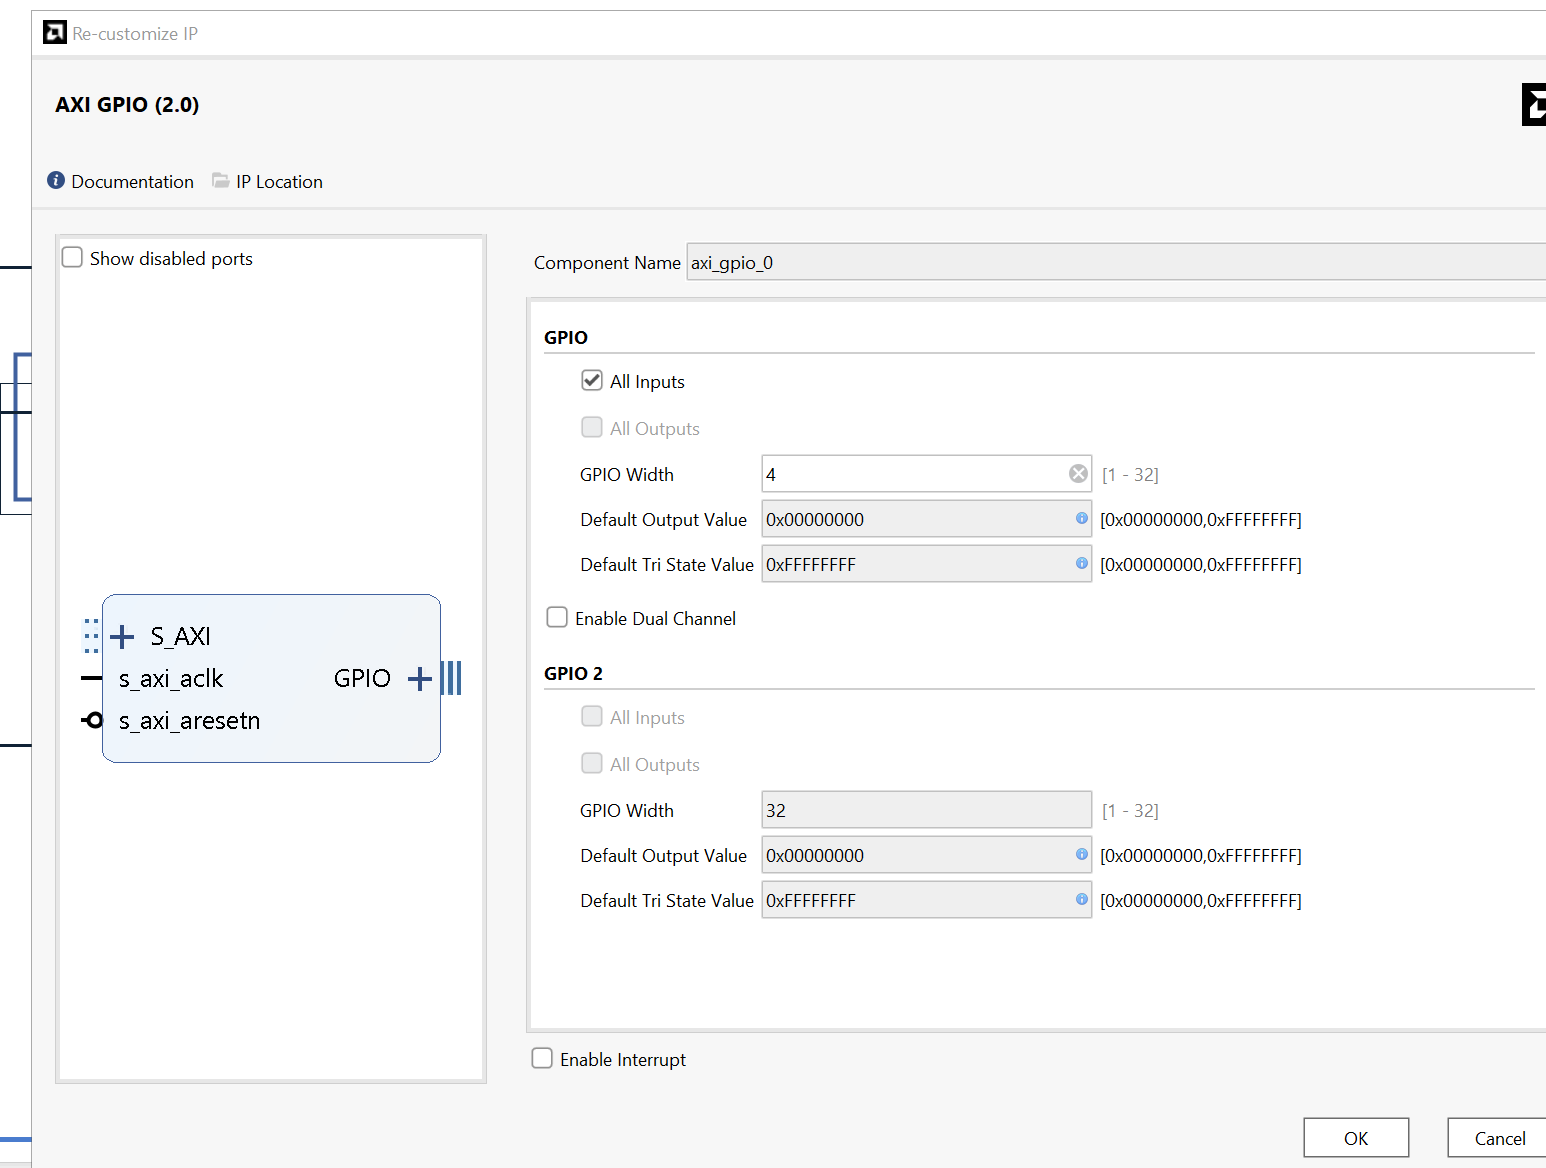The height and width of the screenshot is (1168, 1546).
Task: Click the GPIO port label in block
Action: point(362,679)
